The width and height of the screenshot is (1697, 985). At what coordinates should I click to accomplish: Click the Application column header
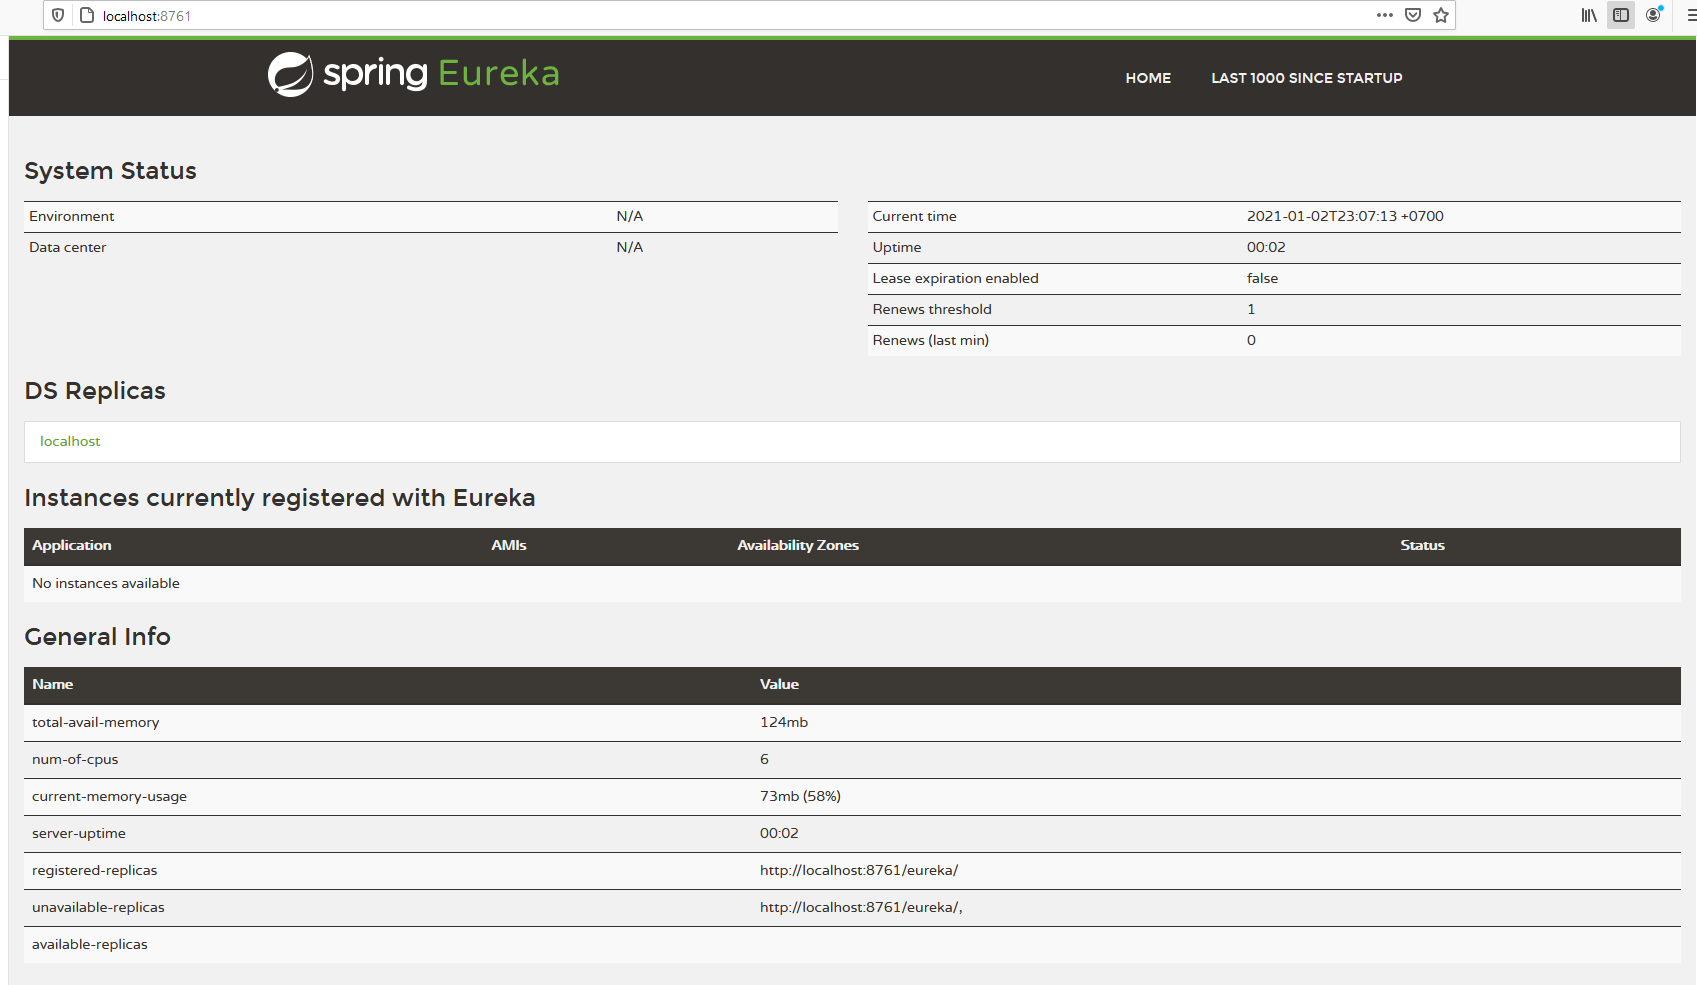(x=72, y=545)
